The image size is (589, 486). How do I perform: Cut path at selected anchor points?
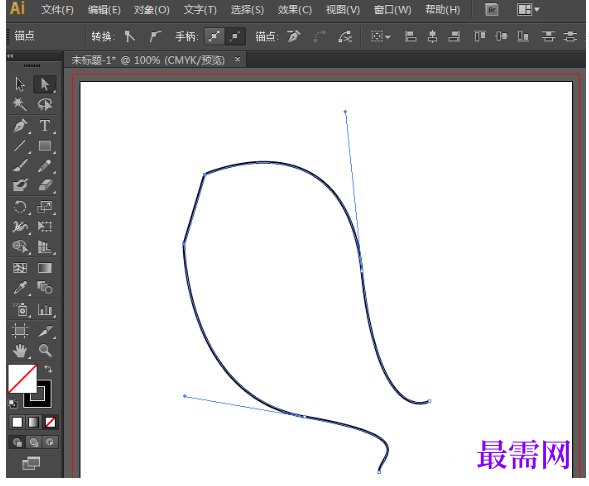coord(345,36)
